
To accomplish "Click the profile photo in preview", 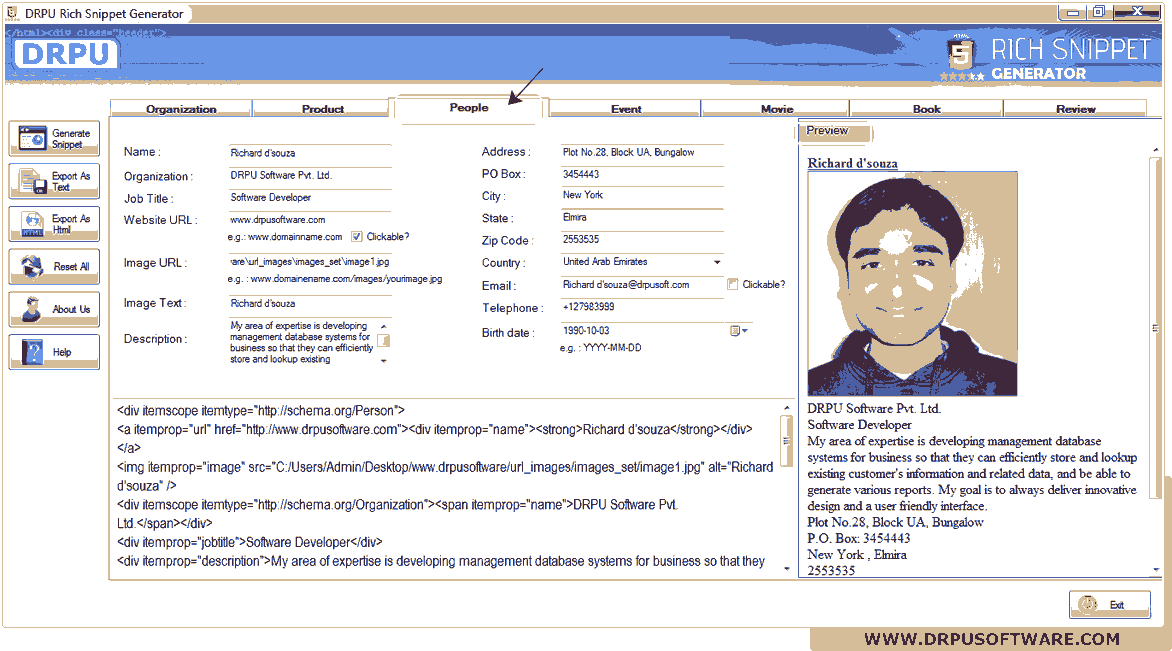I will coord(912,284).
